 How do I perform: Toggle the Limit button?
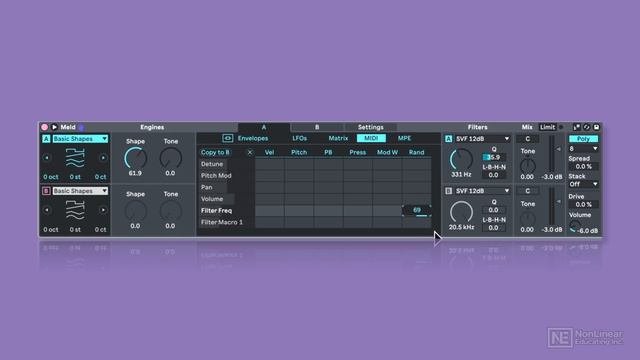click(x=548, y=127)
